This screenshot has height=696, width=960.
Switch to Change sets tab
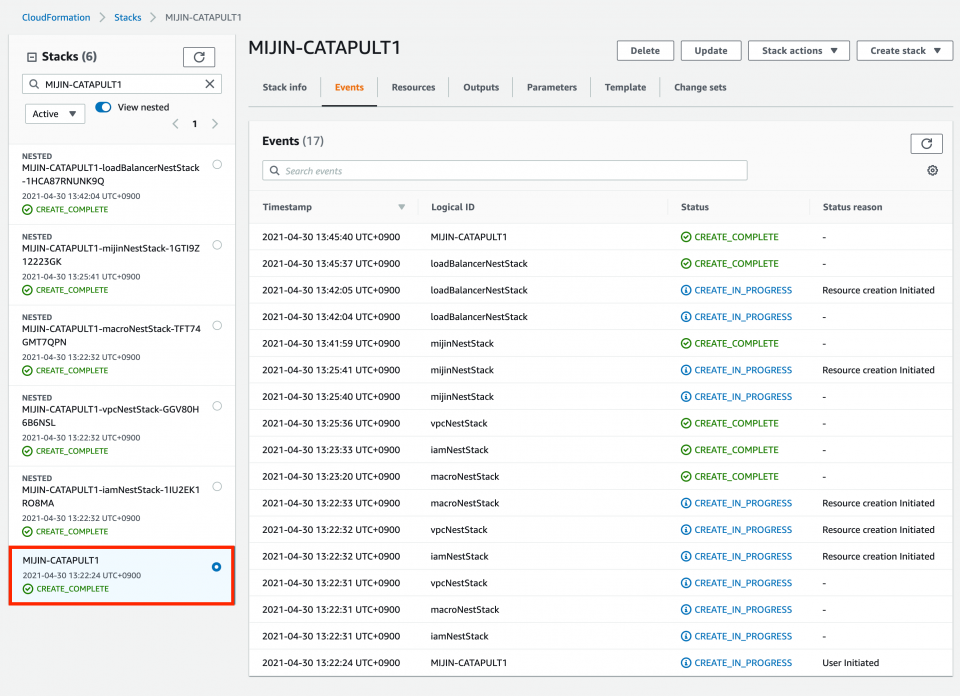[700, 88]
